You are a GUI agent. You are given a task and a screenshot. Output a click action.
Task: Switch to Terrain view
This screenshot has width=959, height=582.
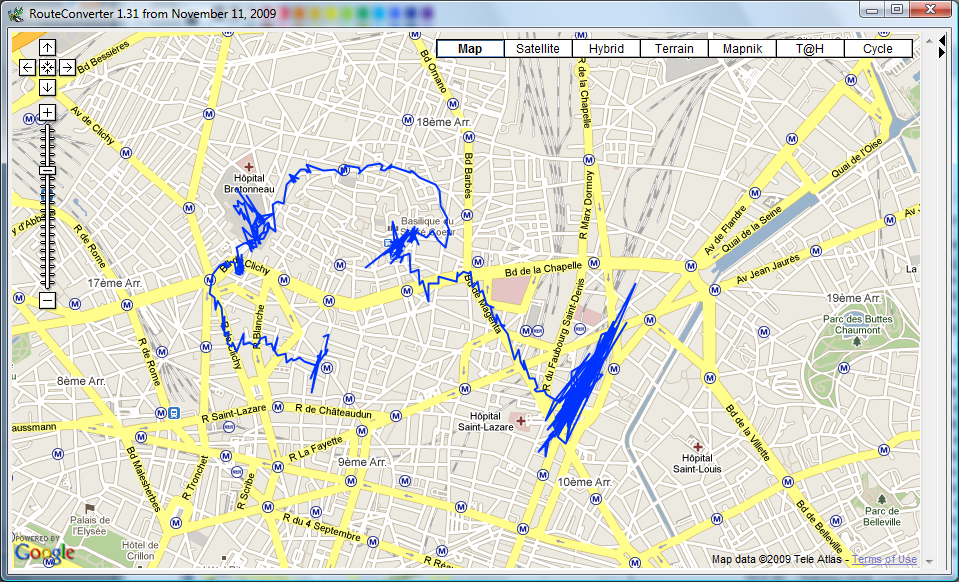674,49
